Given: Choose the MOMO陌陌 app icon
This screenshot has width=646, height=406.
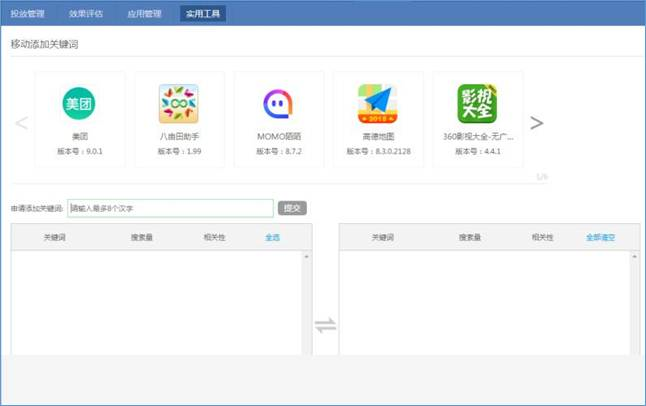Looking at the screenshot, I should pyautogui.click(x=278, y=104).
